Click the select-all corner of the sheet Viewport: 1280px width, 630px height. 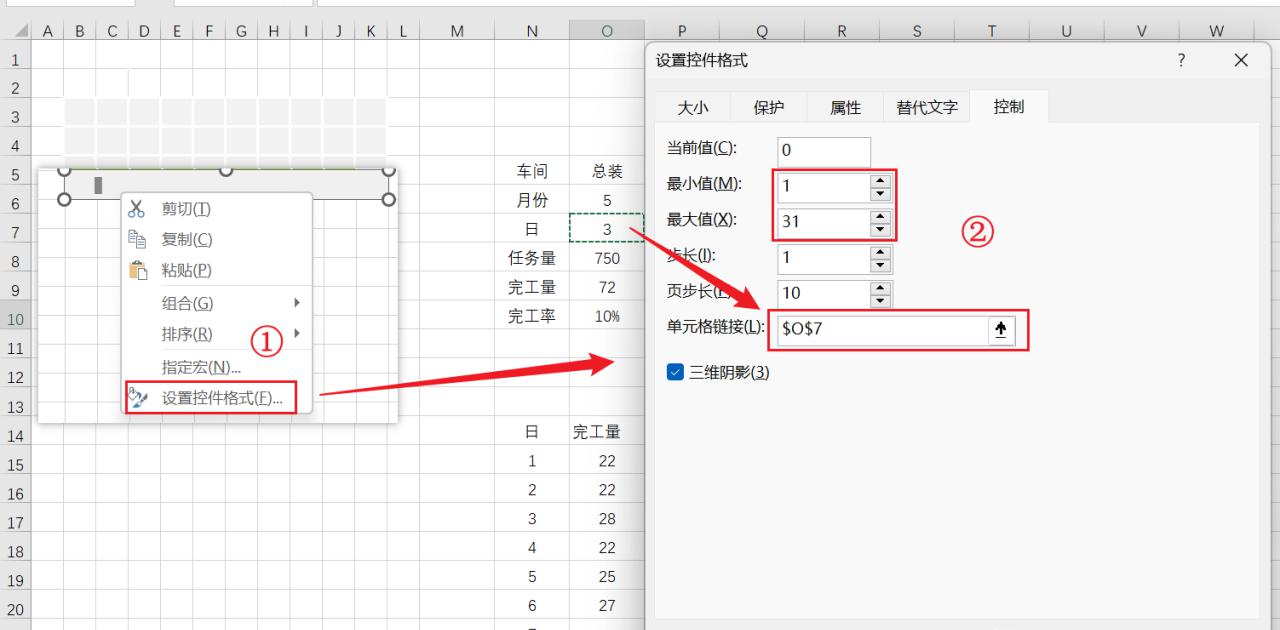[x=15, y=31]
